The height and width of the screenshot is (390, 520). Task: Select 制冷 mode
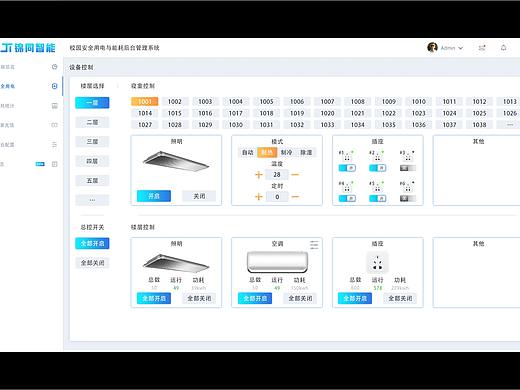(286, 153)
